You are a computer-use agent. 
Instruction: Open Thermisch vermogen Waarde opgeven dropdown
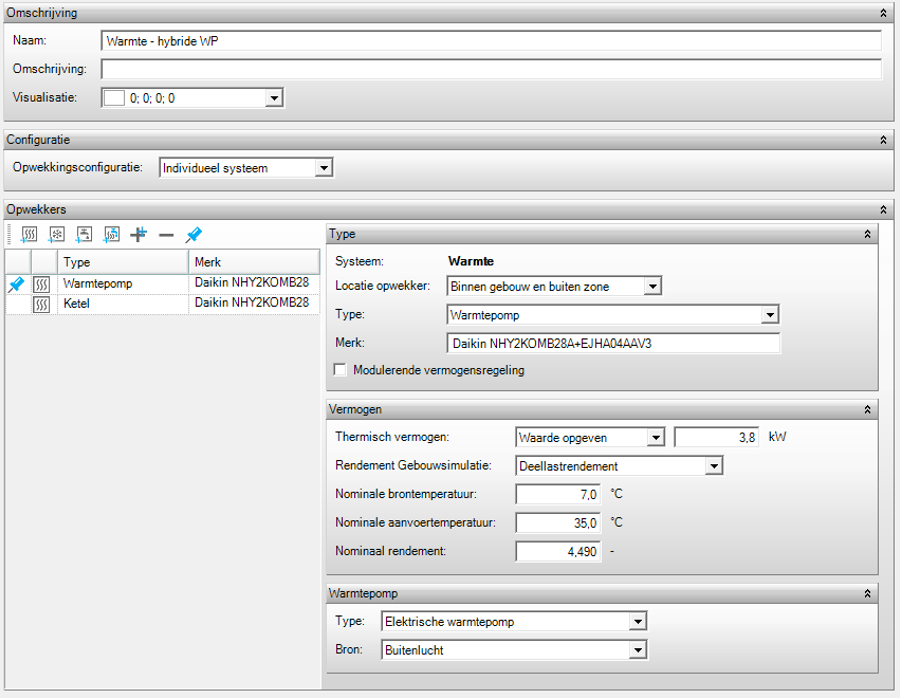(x=655, y=437)
